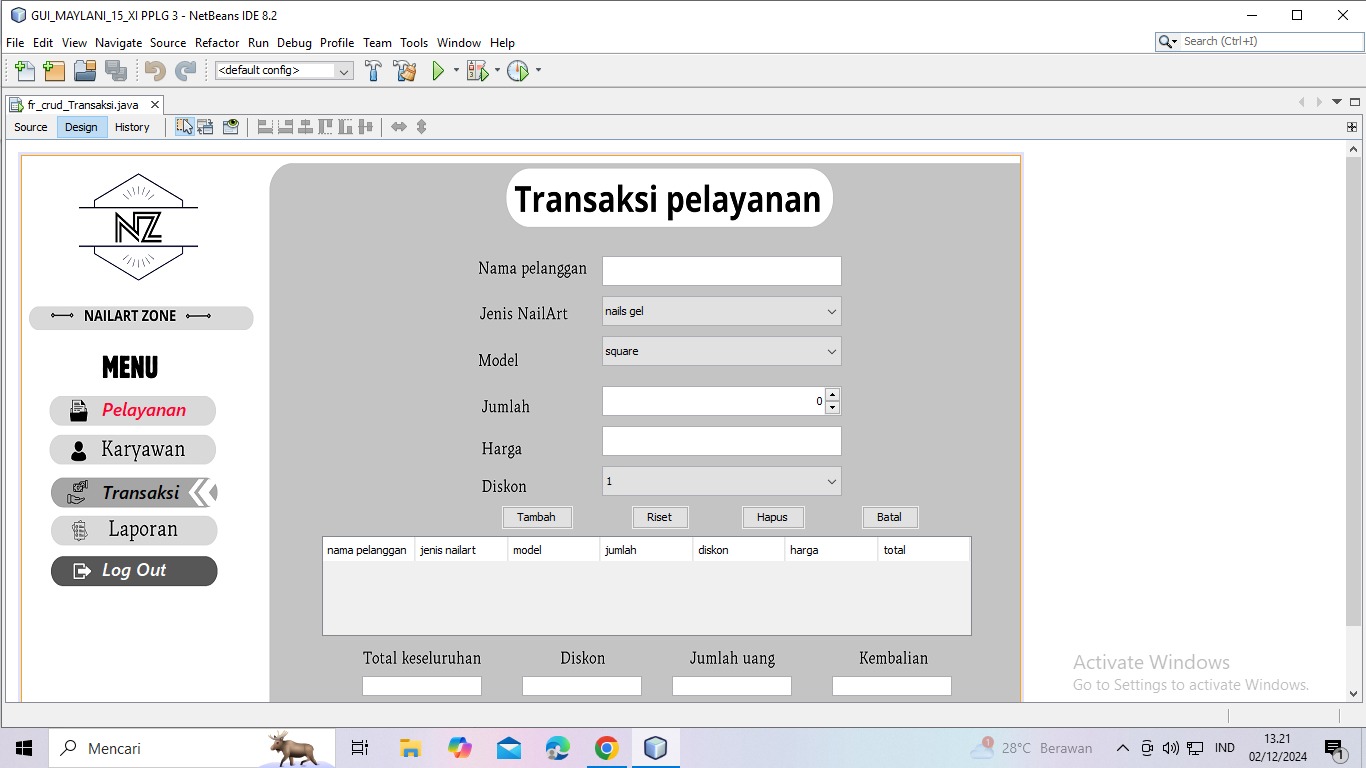Build the project with the hammer icon

[373, 71]
